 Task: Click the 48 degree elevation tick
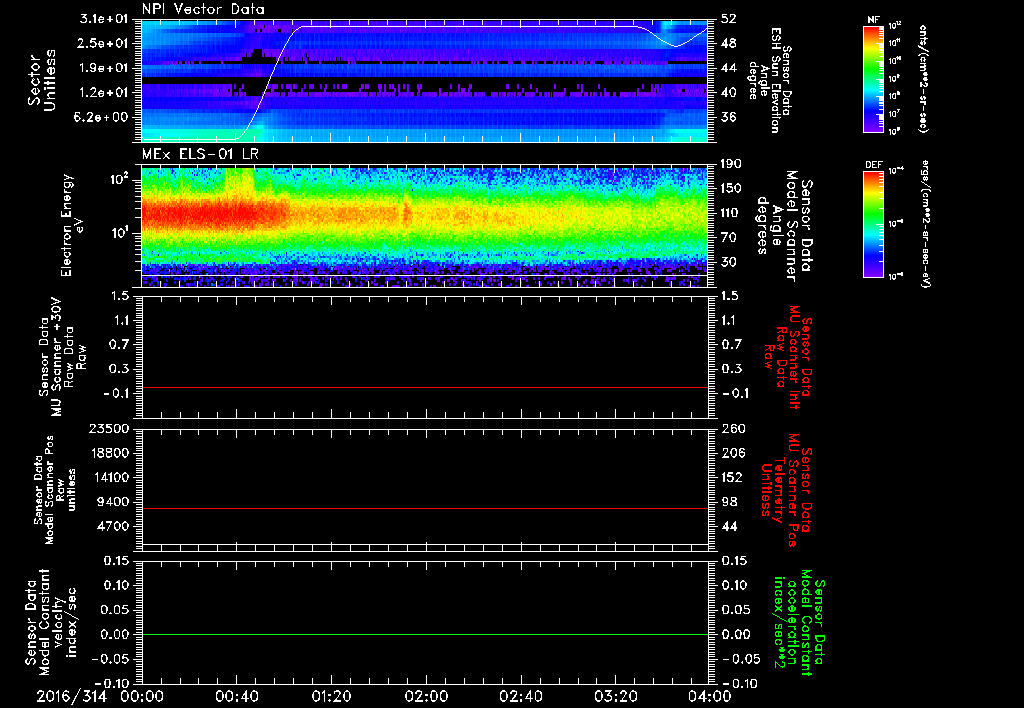(729, 43)
